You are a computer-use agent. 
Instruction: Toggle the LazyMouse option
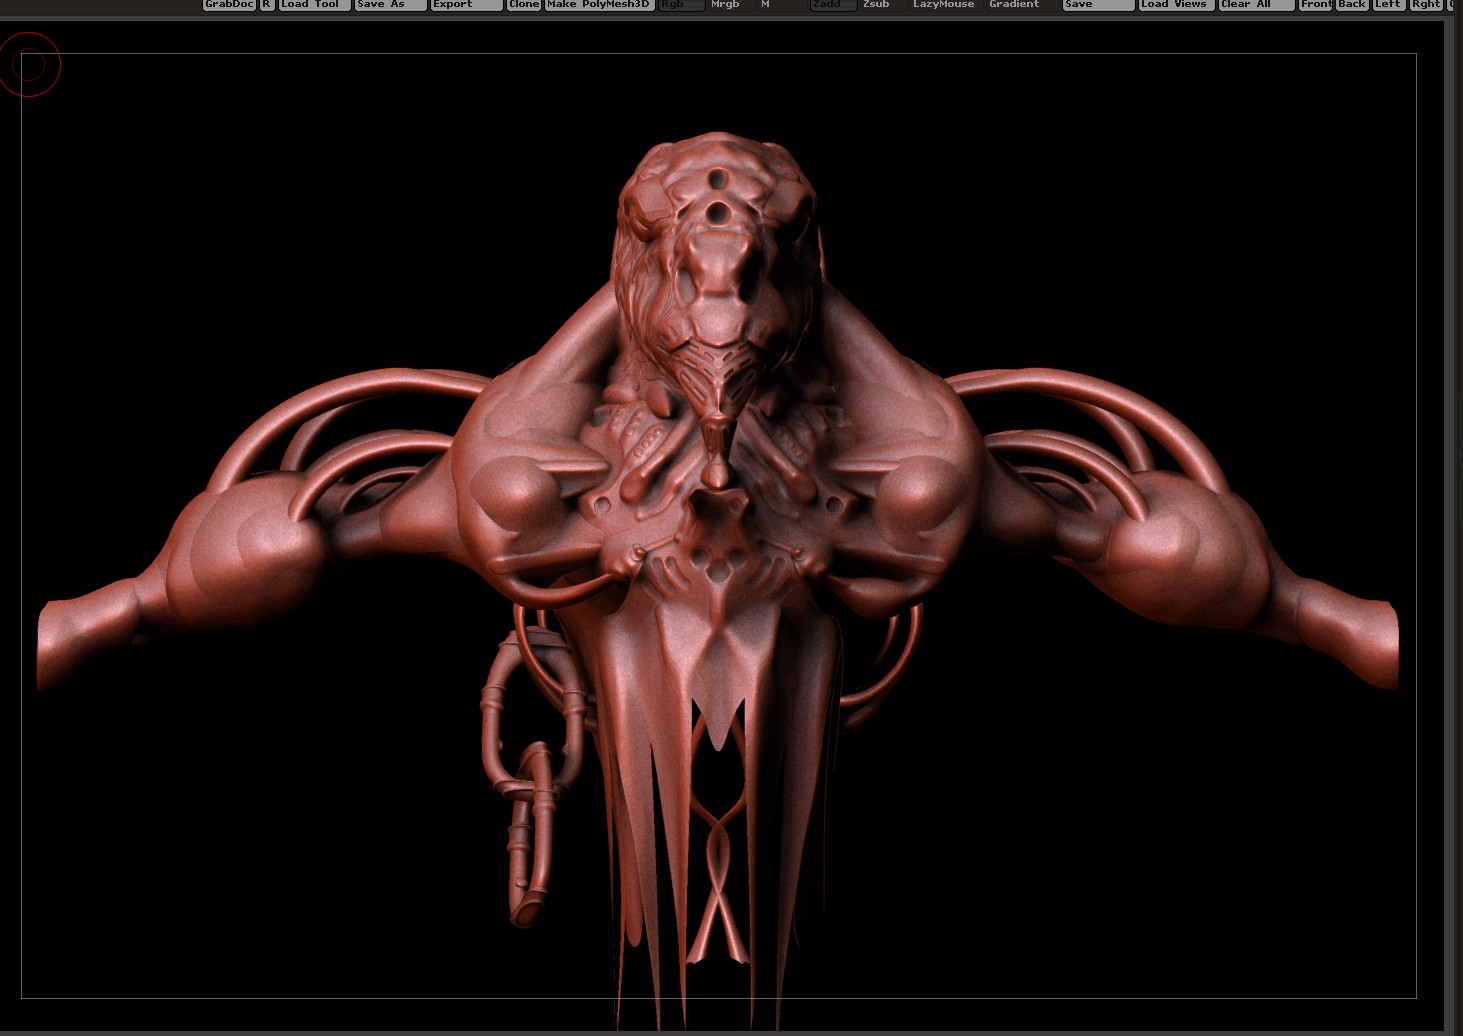pos(945,5)
